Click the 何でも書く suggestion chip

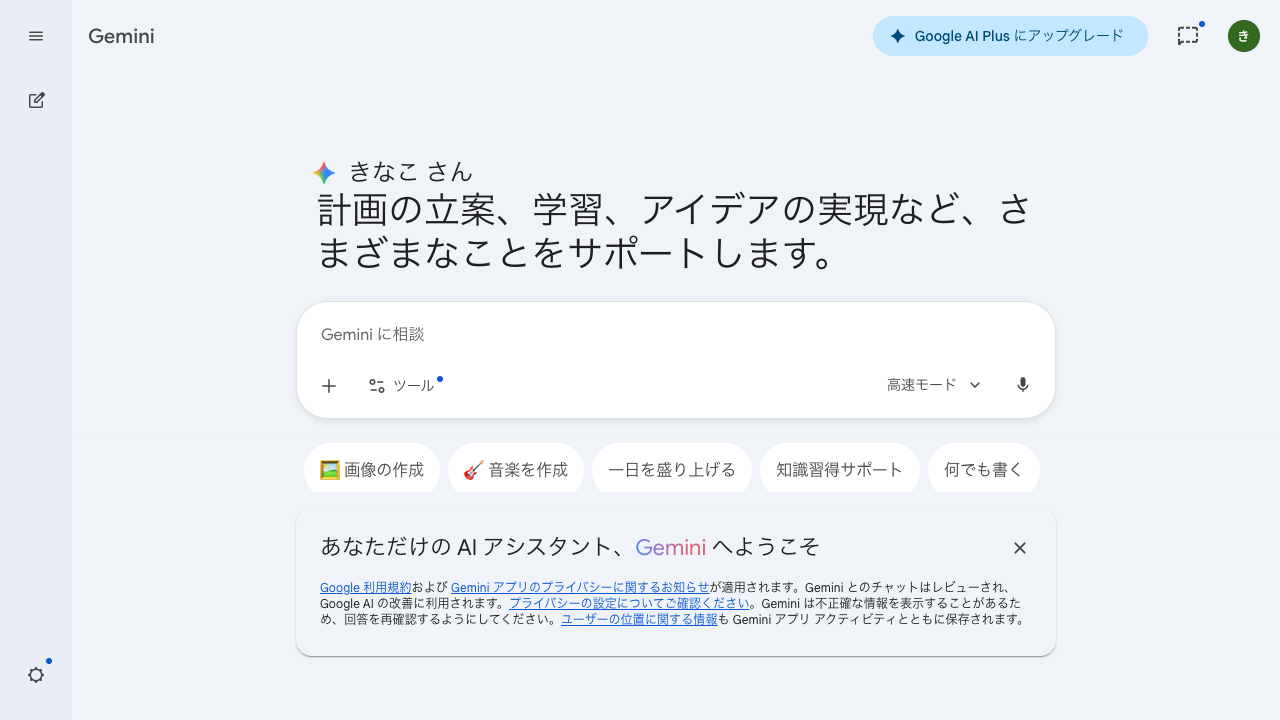click(x=983, y=469)
